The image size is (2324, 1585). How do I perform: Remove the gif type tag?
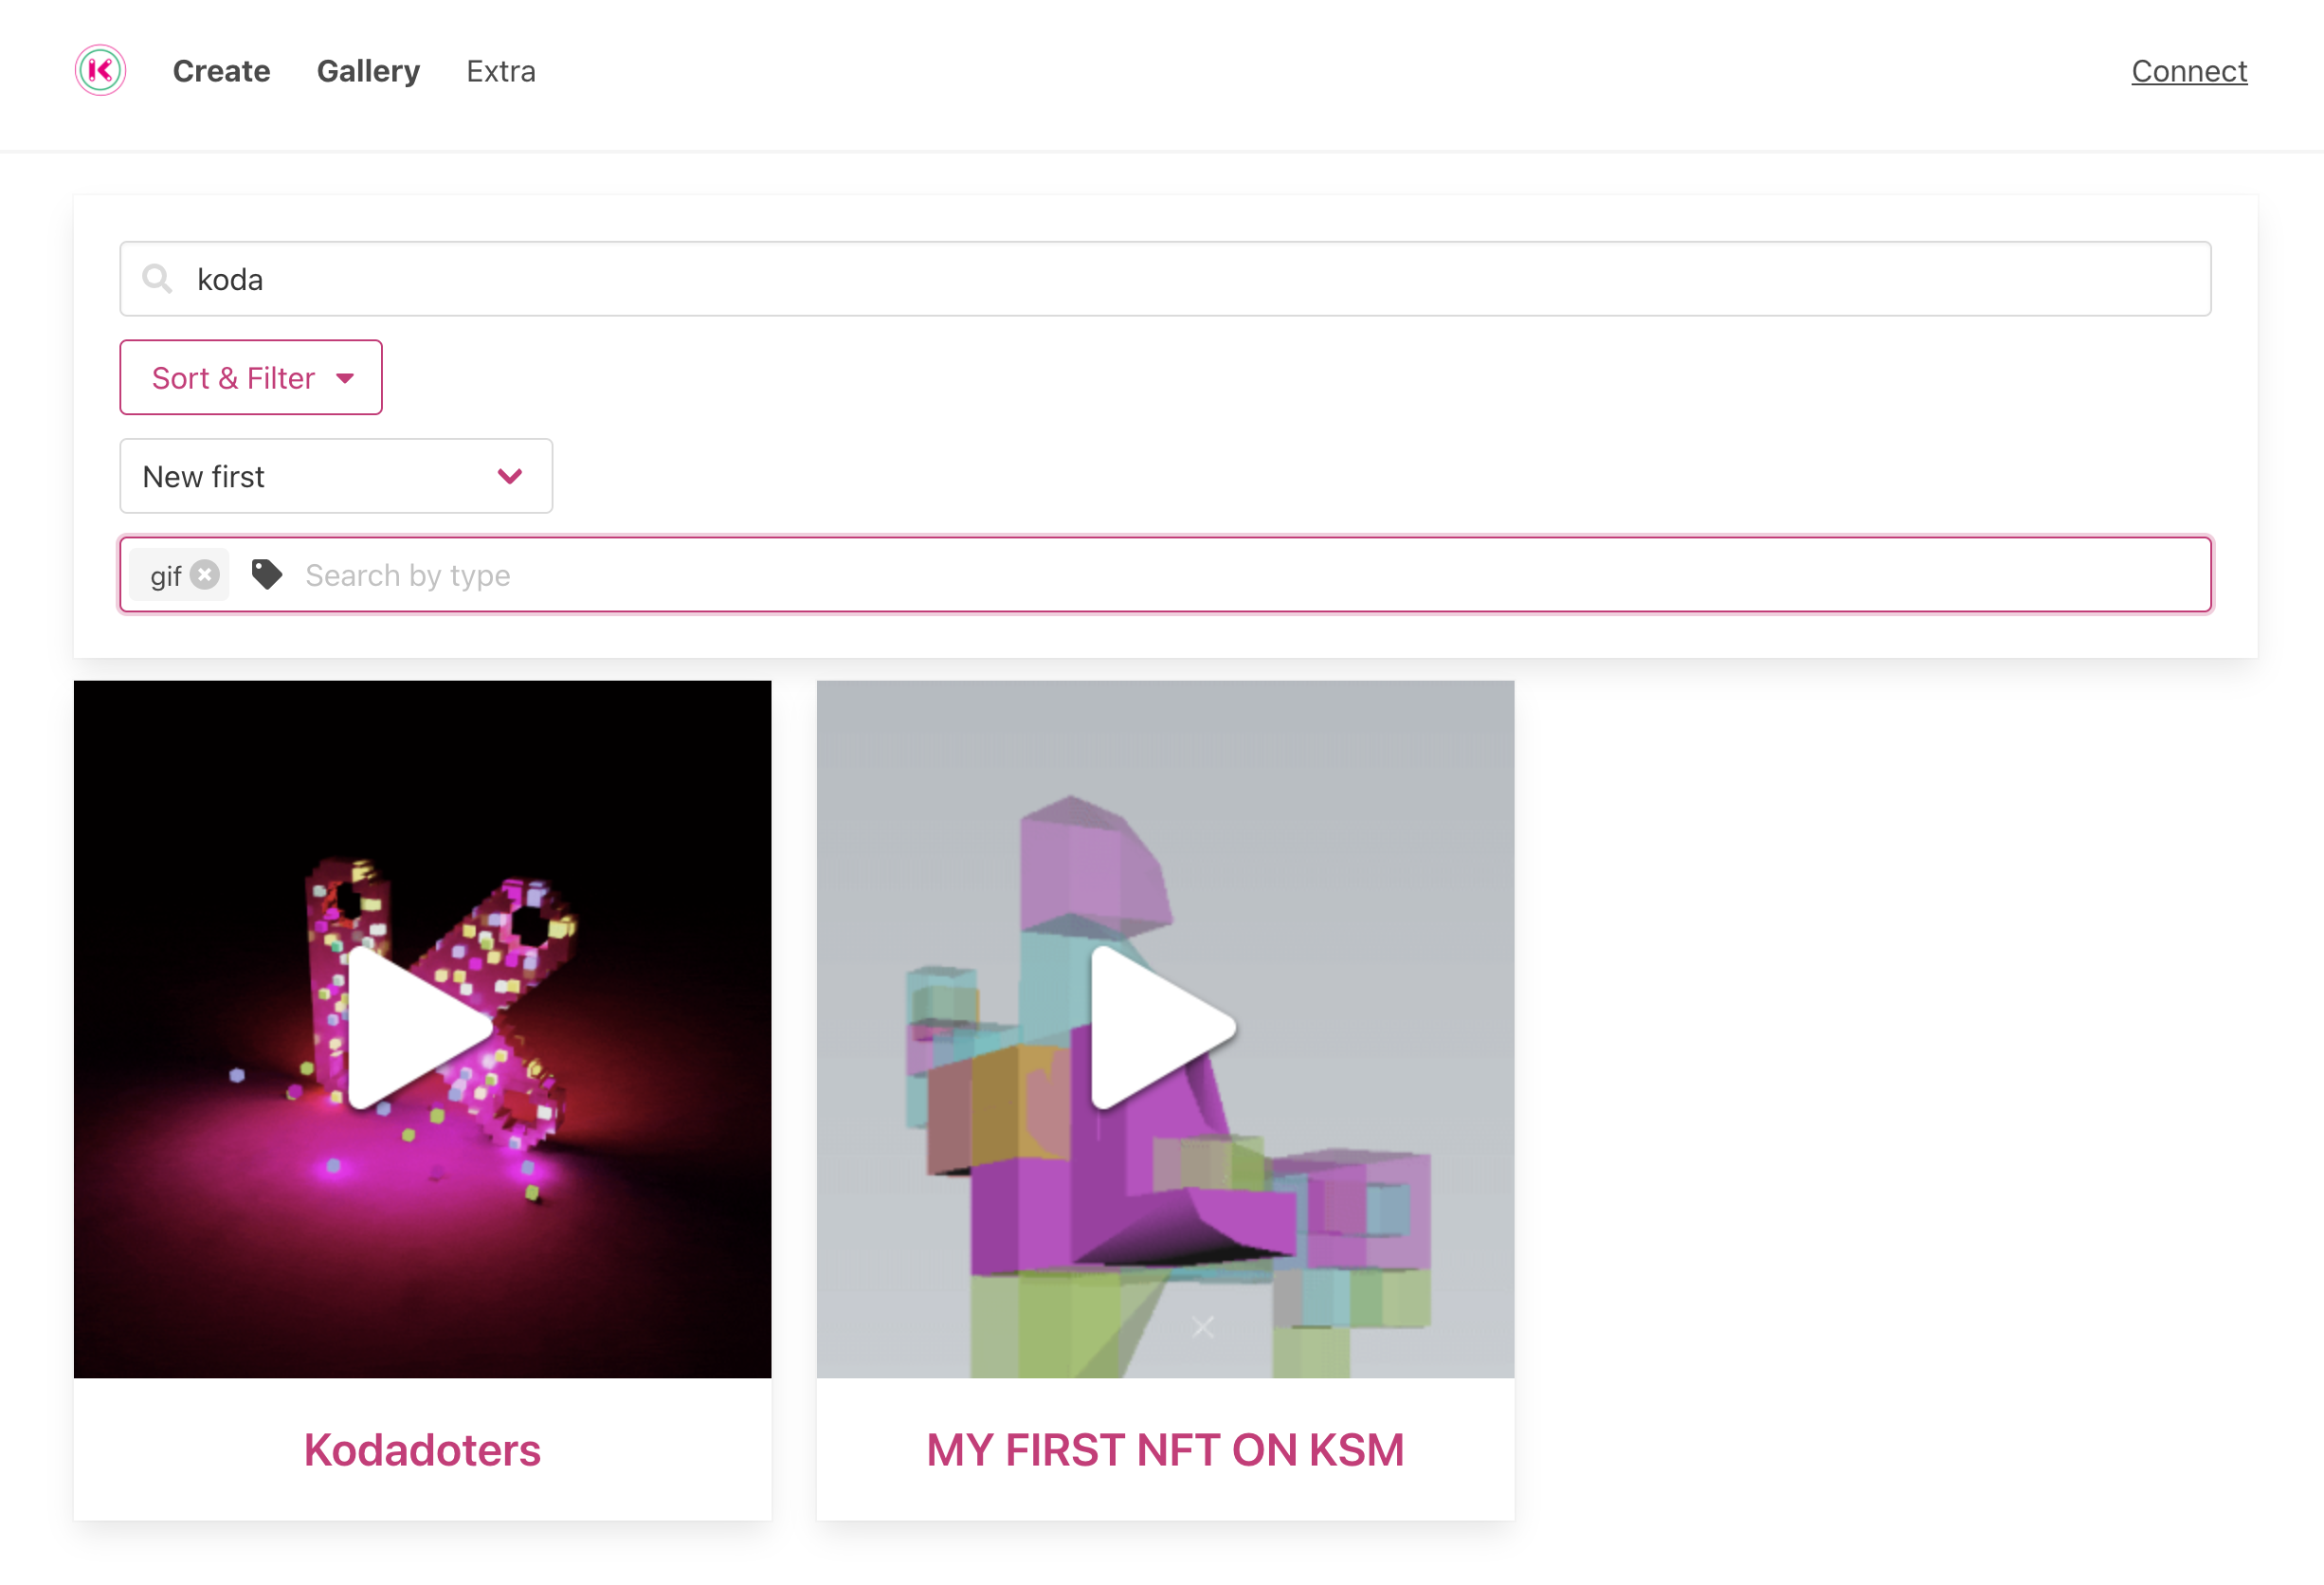coord(205,575)
